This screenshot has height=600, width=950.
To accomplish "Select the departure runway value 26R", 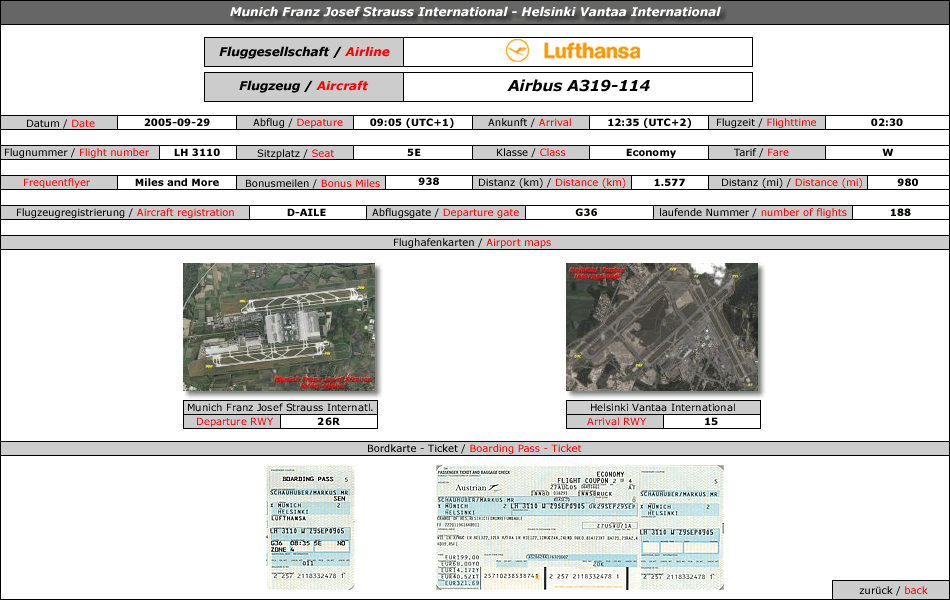I will tap(329, 421).
